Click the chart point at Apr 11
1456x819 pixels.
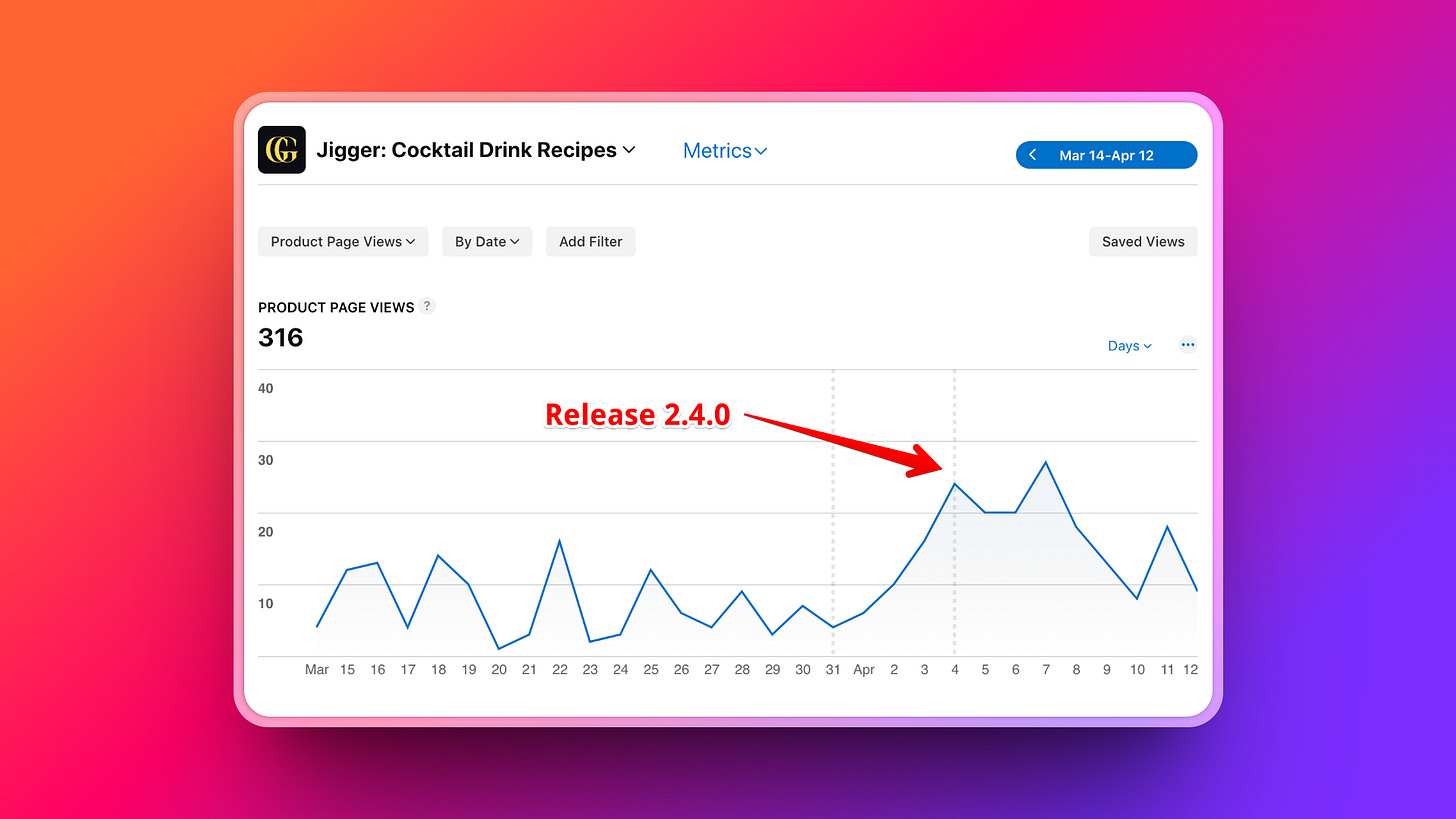1167,526
